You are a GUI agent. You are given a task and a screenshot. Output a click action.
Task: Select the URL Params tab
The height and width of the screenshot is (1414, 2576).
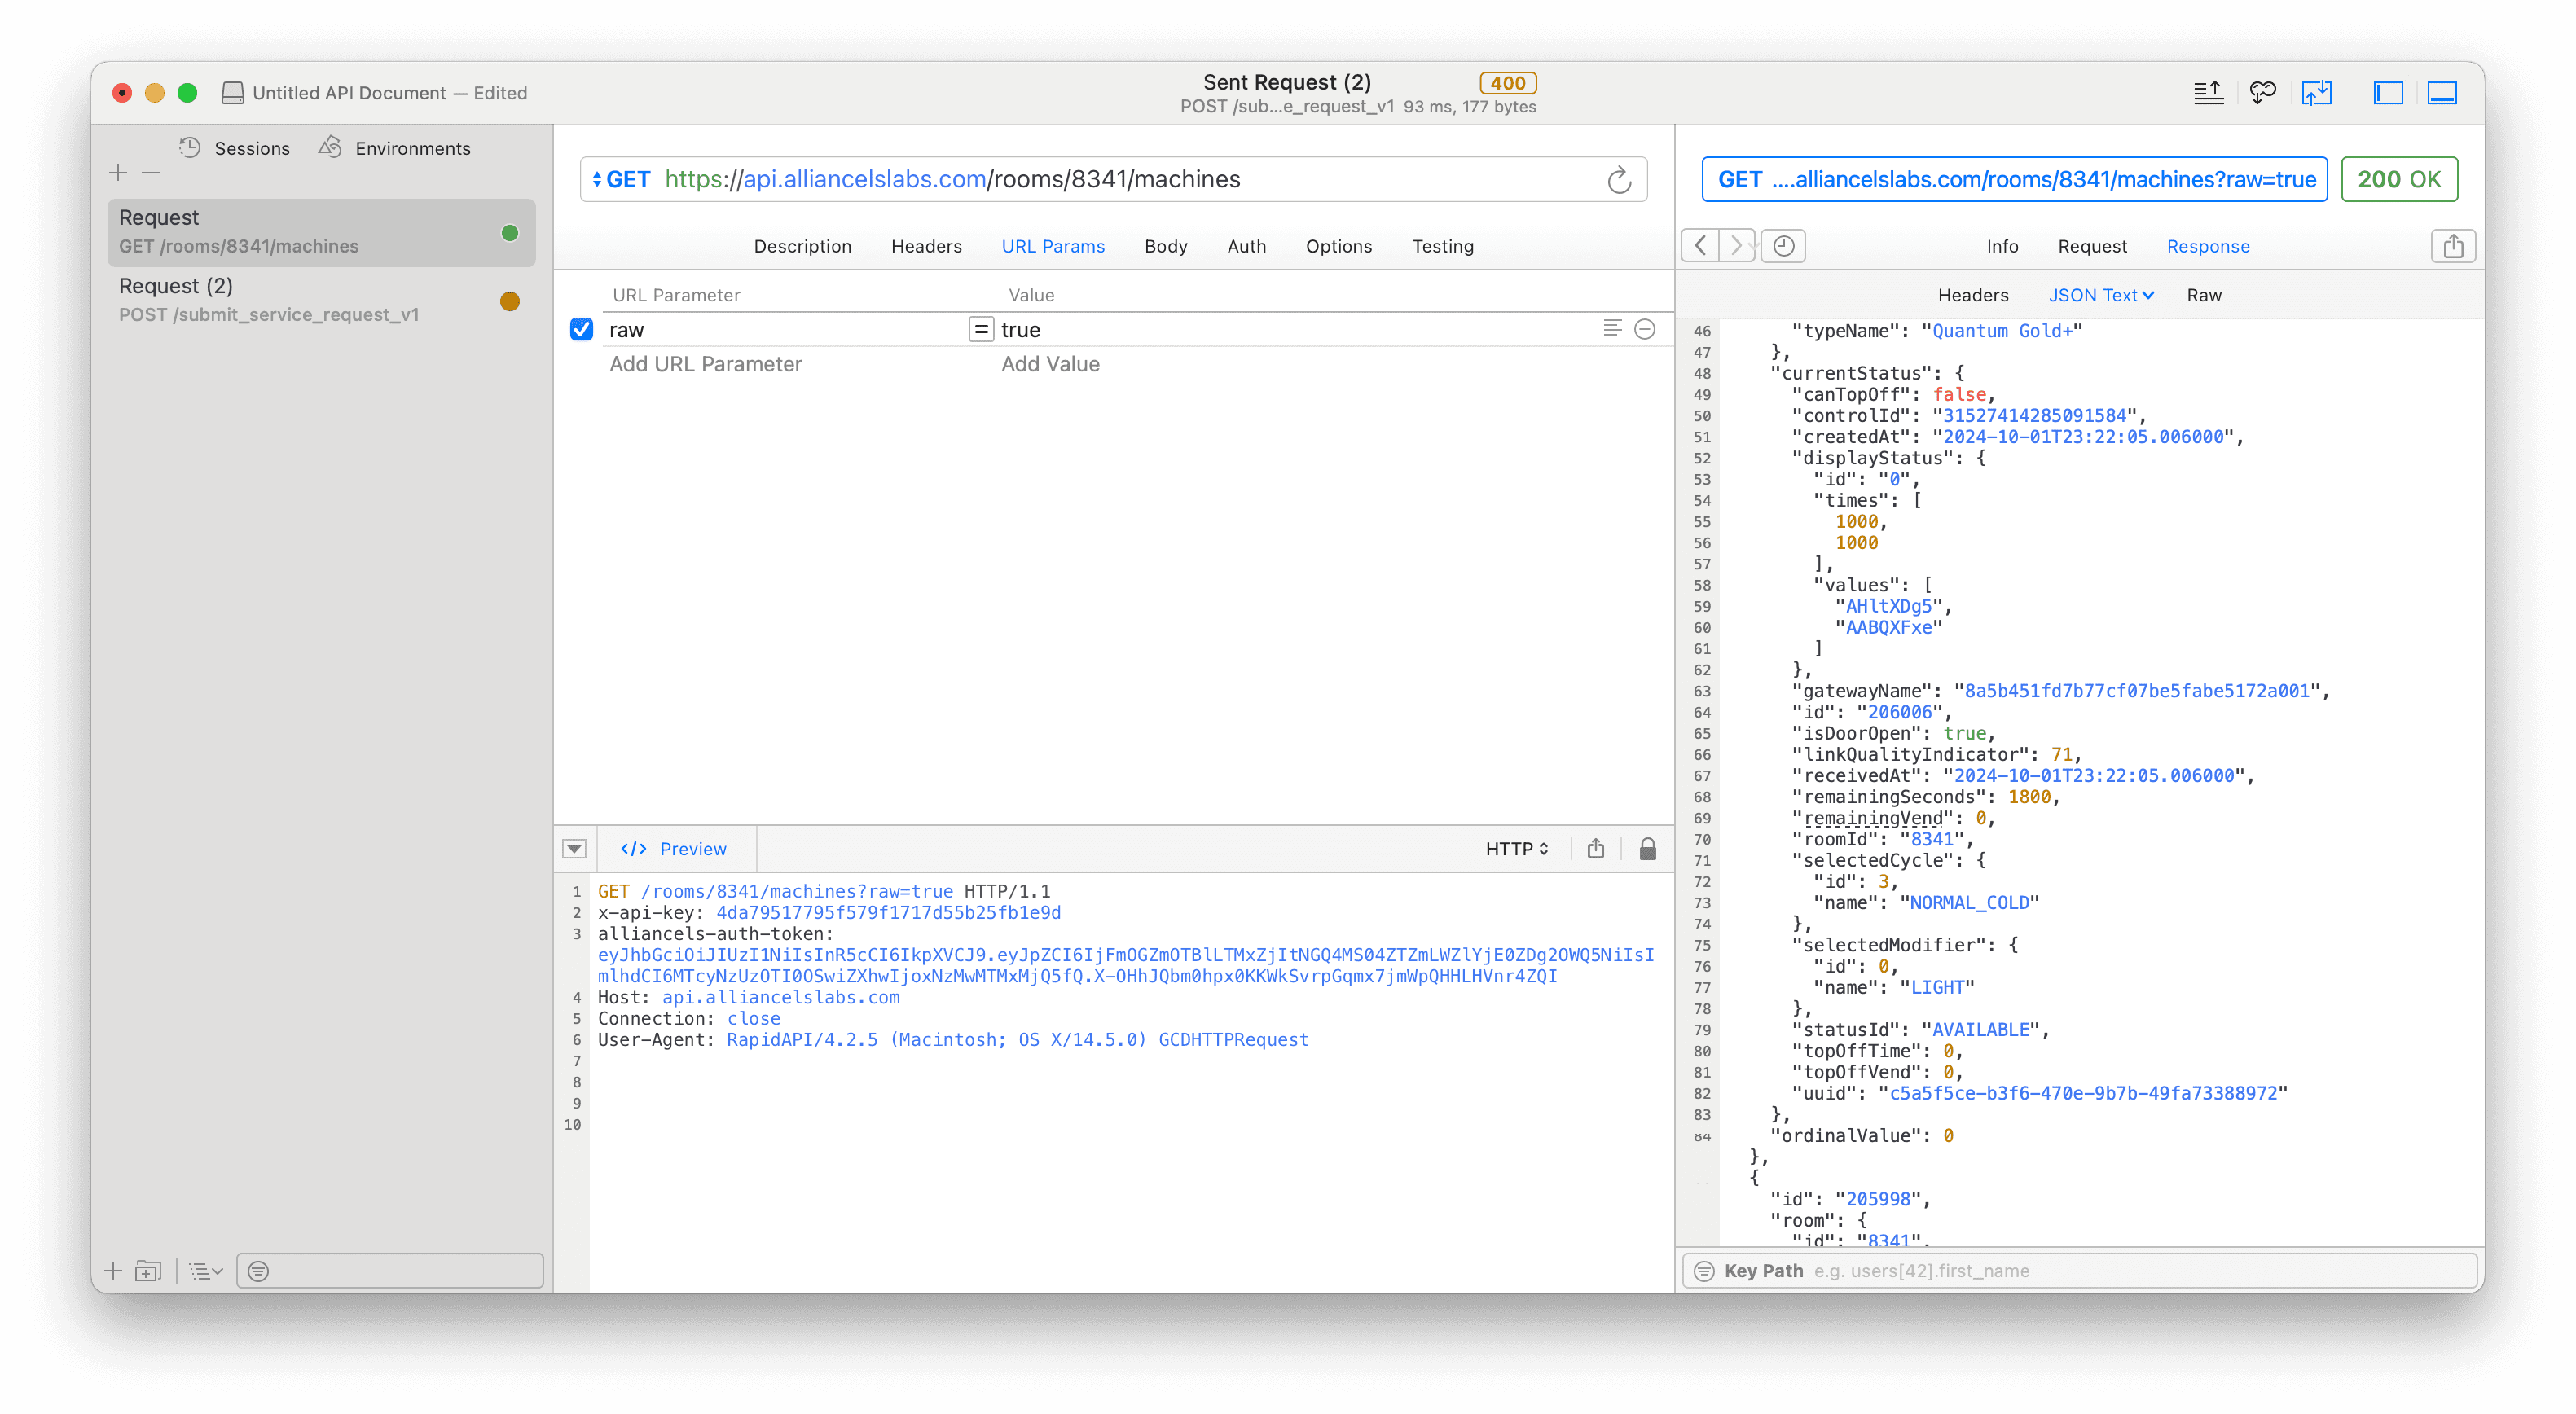[1053, 246]
